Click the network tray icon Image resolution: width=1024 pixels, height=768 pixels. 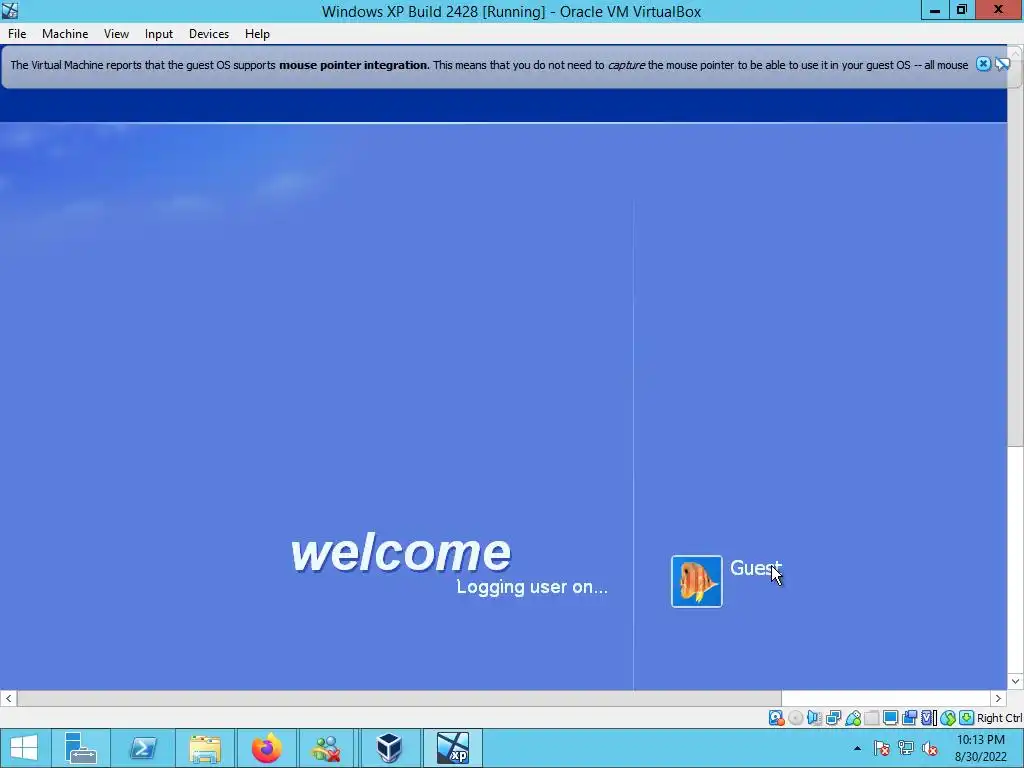point(906,748)
